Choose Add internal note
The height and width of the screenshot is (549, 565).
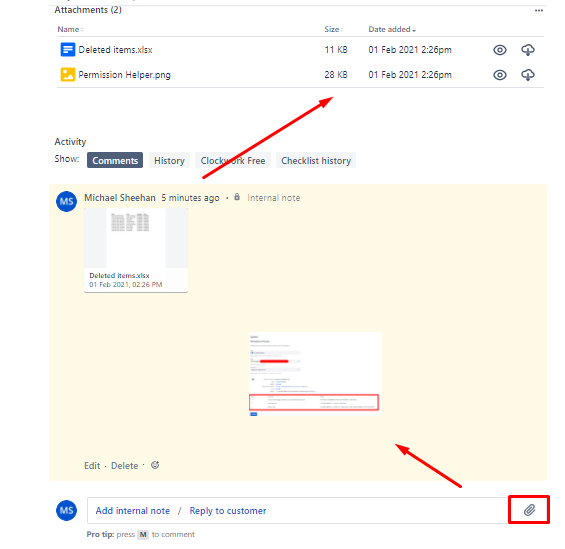pyautogui.click(x=133, y=511)
